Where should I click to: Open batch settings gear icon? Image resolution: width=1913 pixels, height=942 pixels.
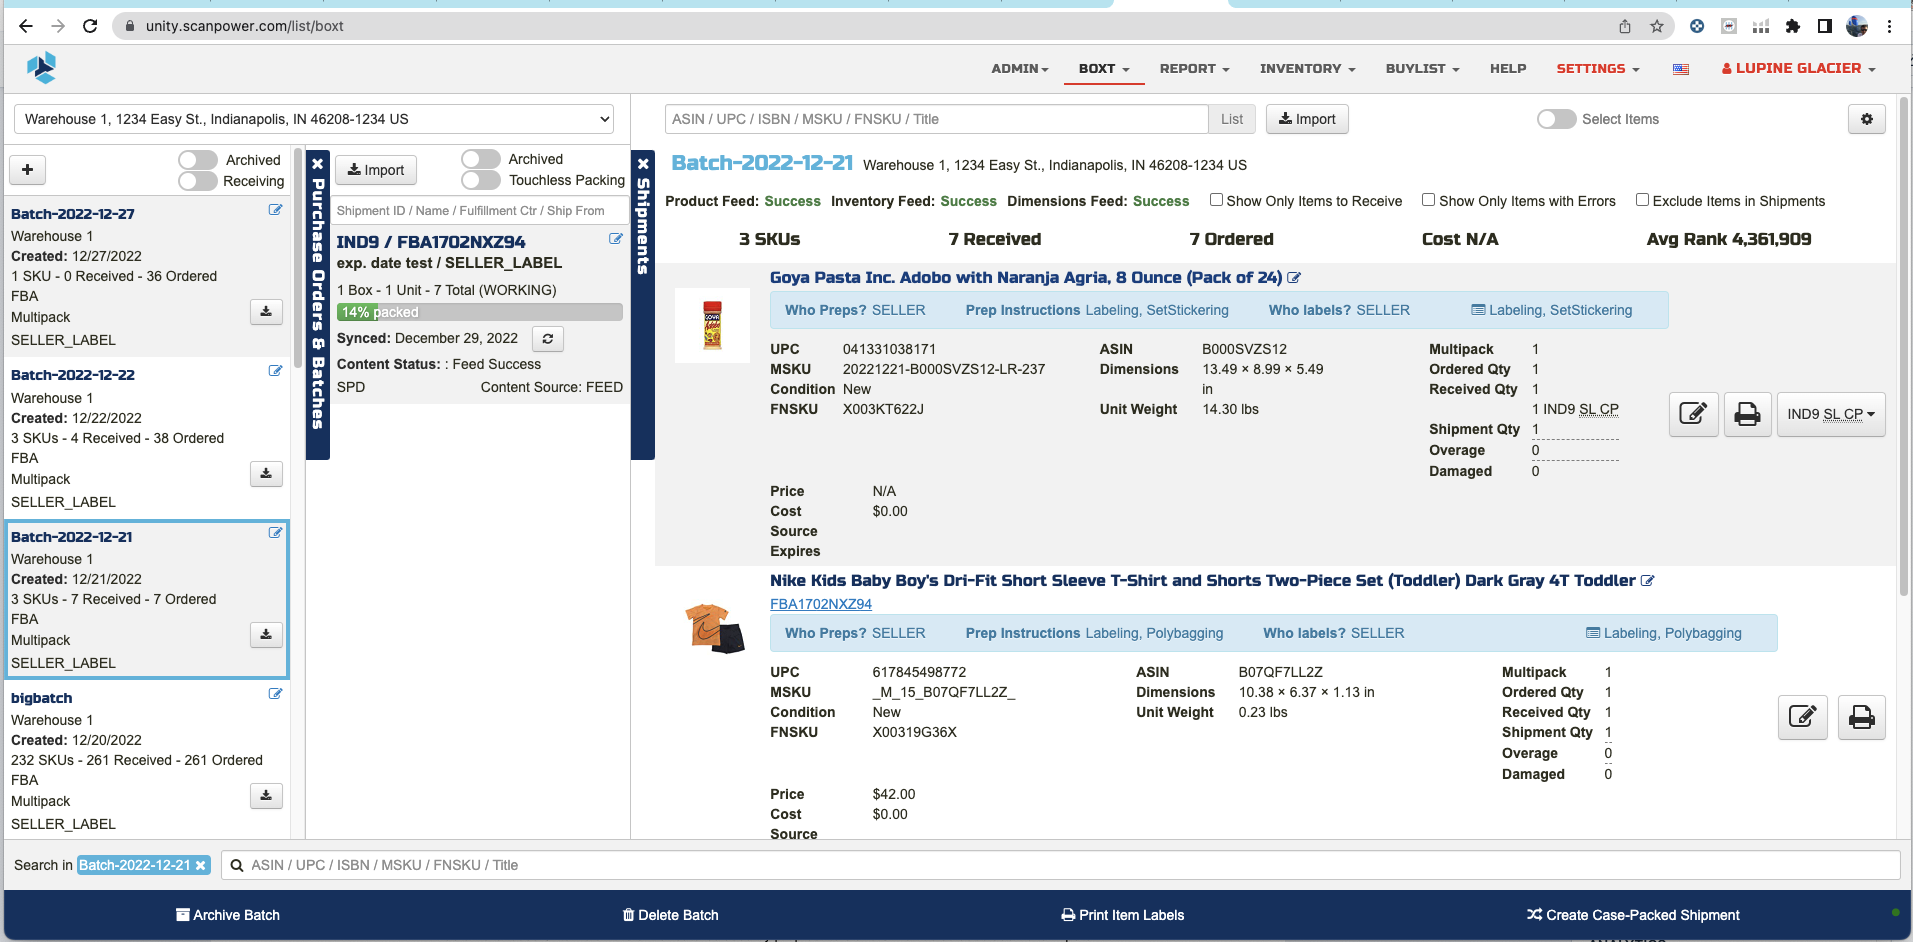pyautogui.click(x=1867, y=119)
